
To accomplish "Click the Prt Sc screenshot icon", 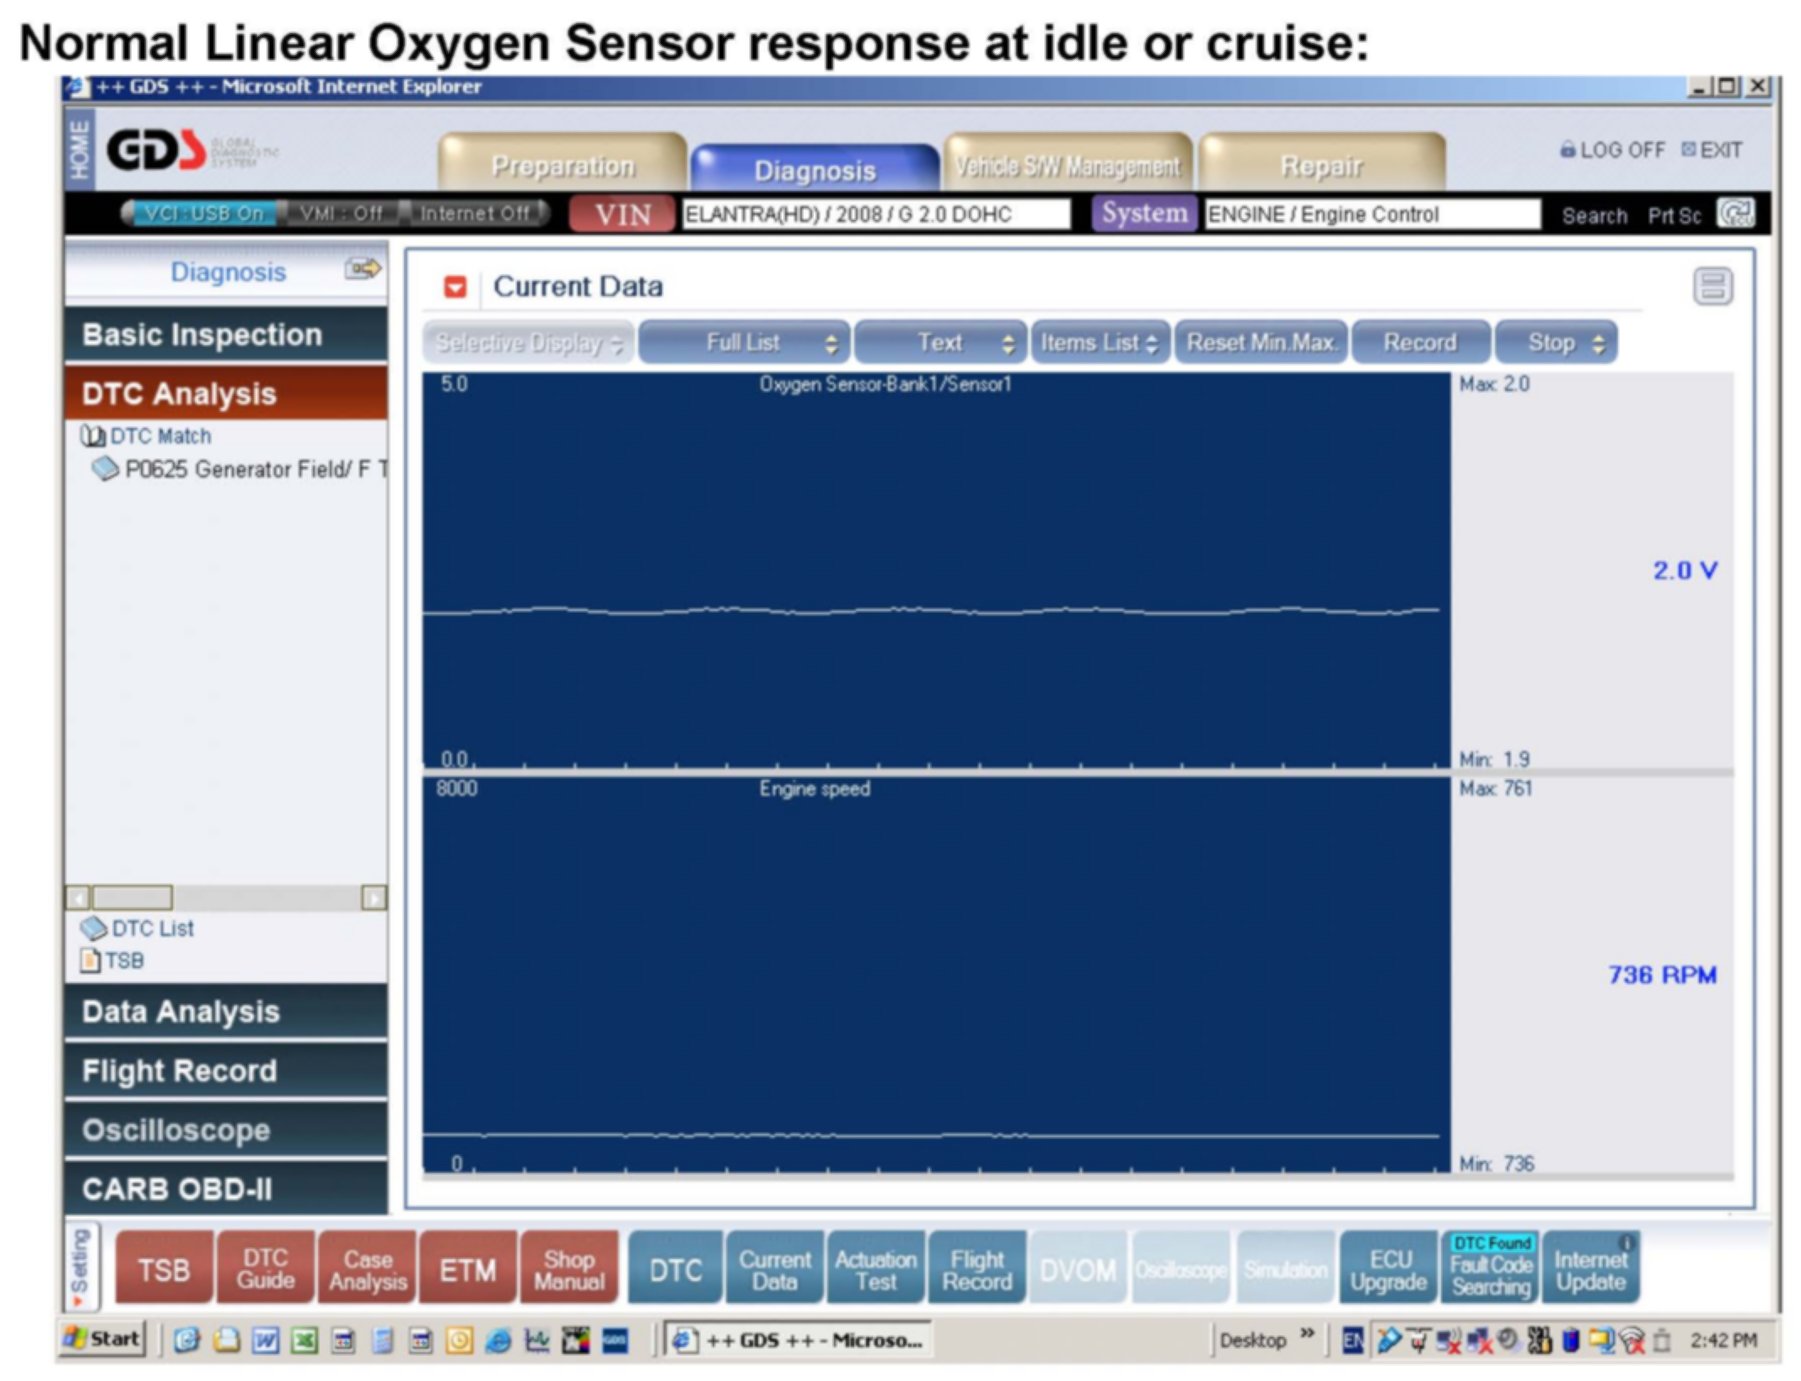I will (x=1735, y=214).
